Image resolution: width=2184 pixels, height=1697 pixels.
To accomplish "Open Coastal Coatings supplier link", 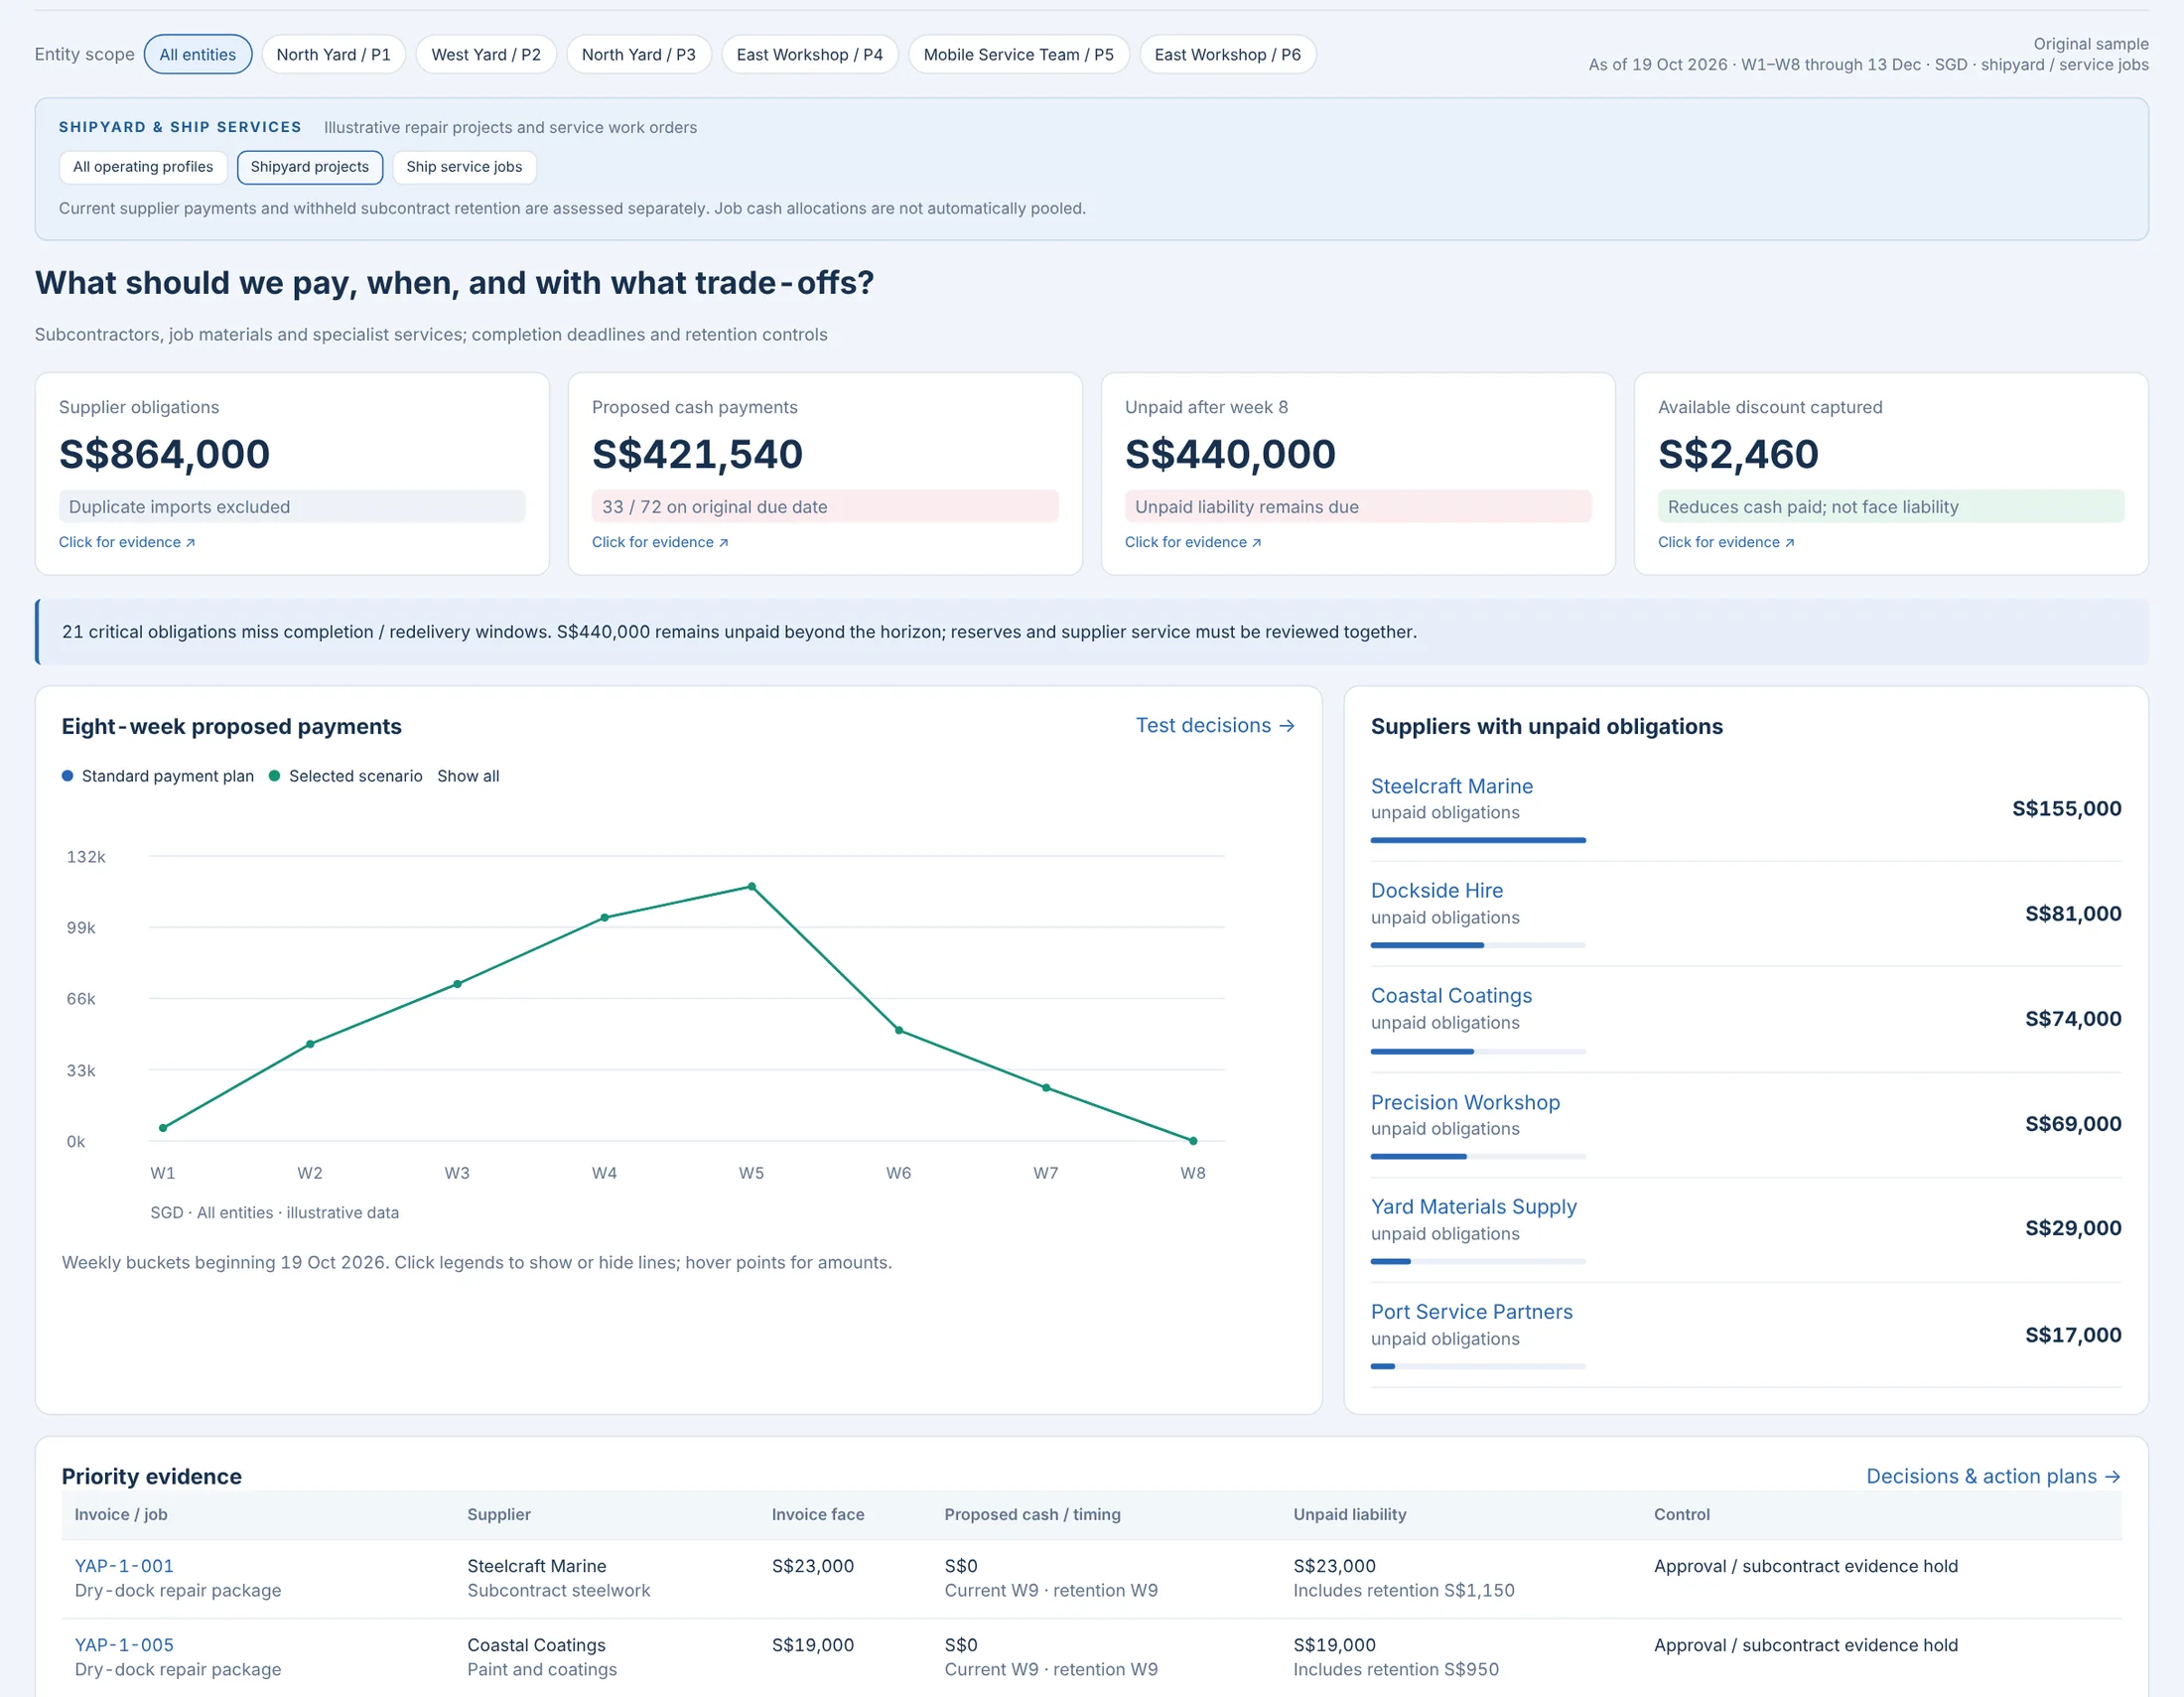I will point(1451,995).
